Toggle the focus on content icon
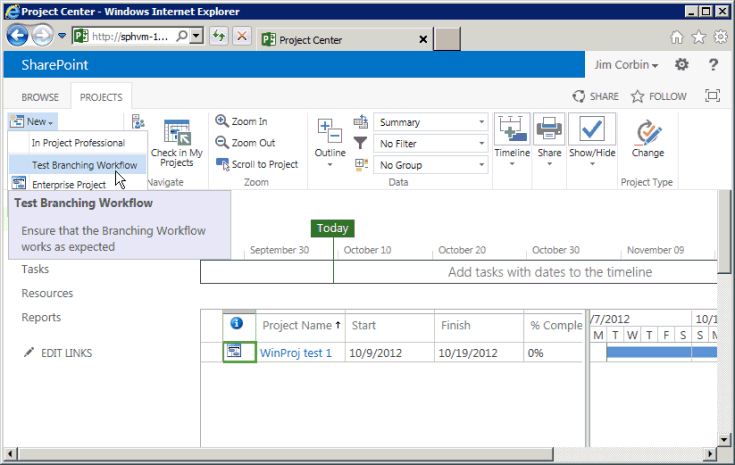 [x=712, y=96]
